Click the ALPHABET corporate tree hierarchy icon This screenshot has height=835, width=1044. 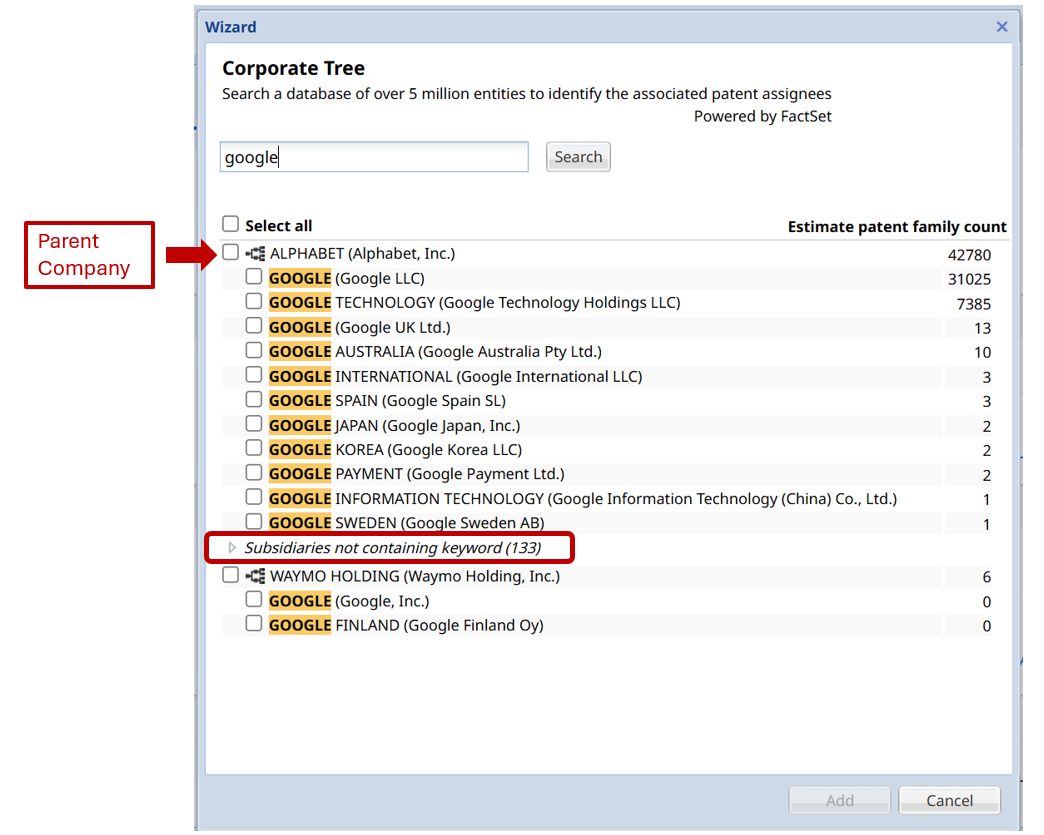coord(255,254)
